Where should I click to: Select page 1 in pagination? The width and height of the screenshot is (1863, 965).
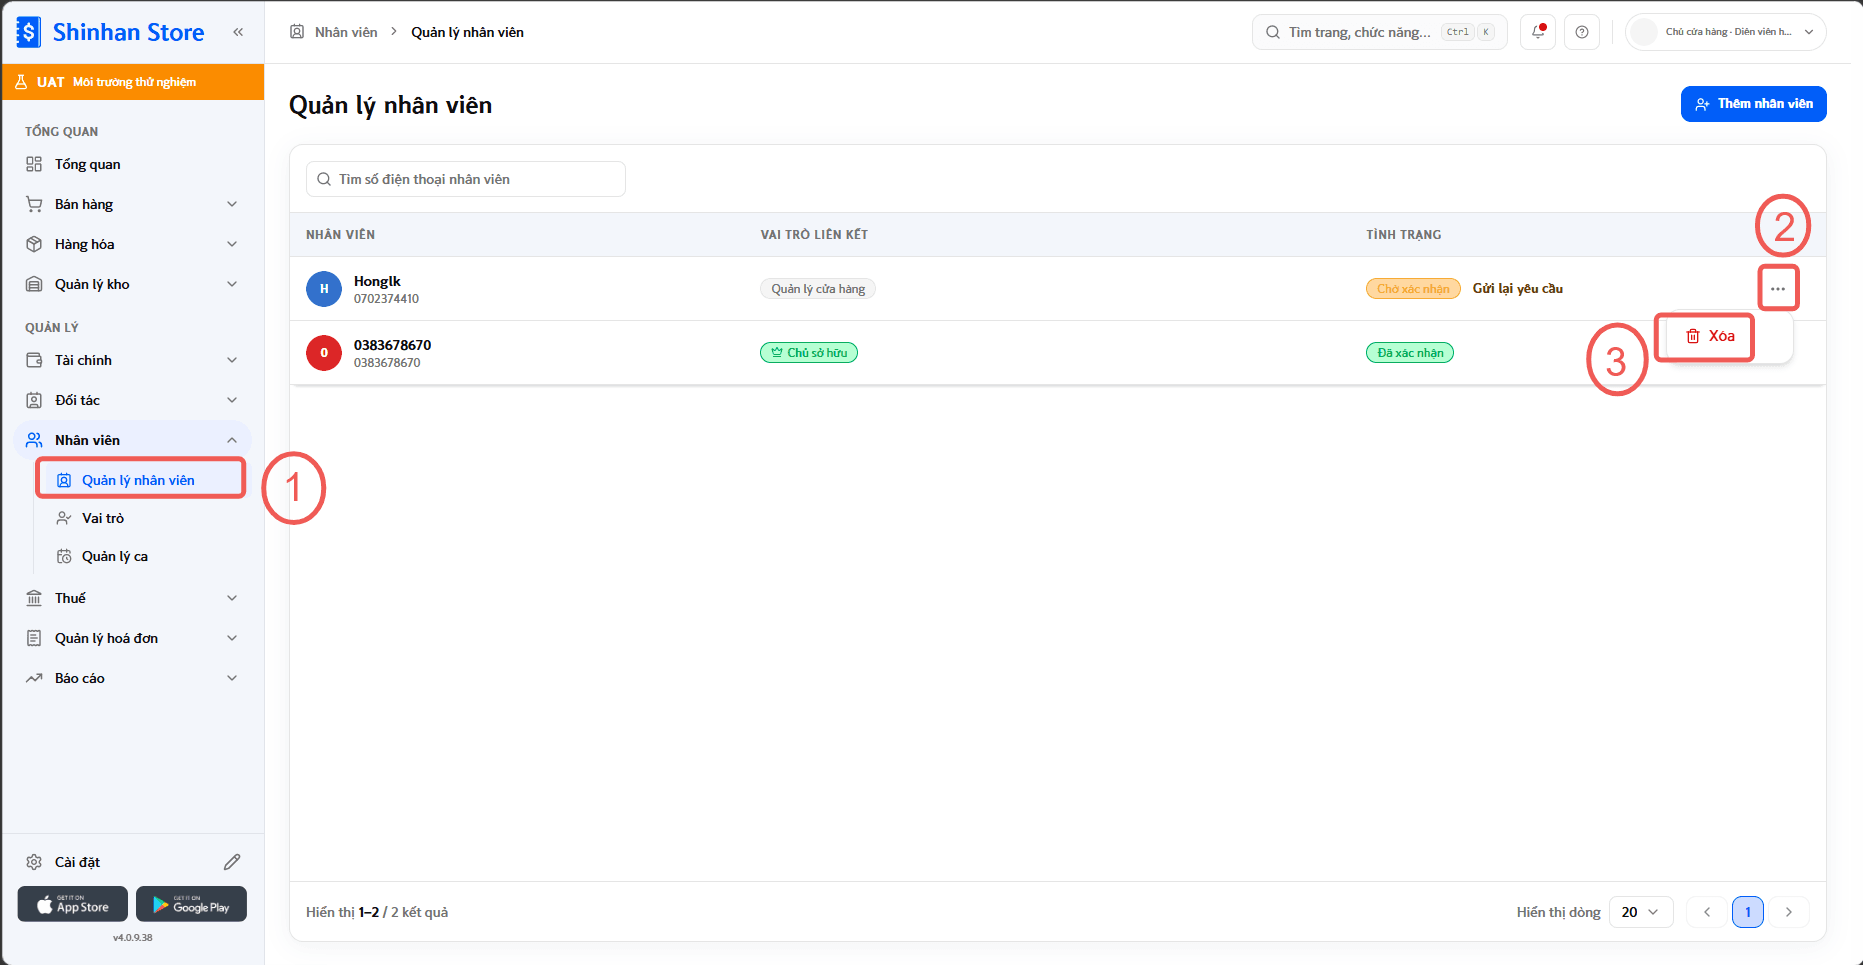(1748, 912)
